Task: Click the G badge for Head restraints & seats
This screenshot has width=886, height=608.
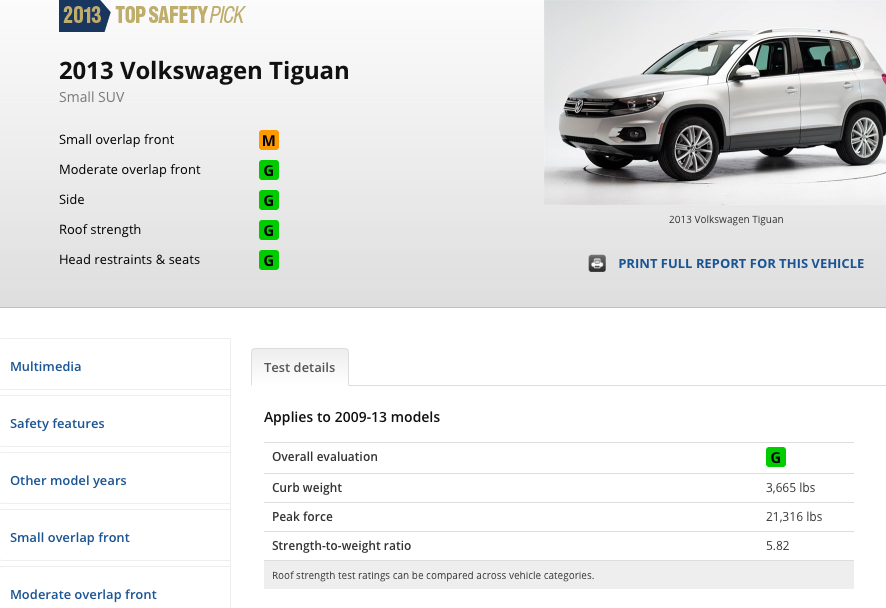Action: [269, 260]
